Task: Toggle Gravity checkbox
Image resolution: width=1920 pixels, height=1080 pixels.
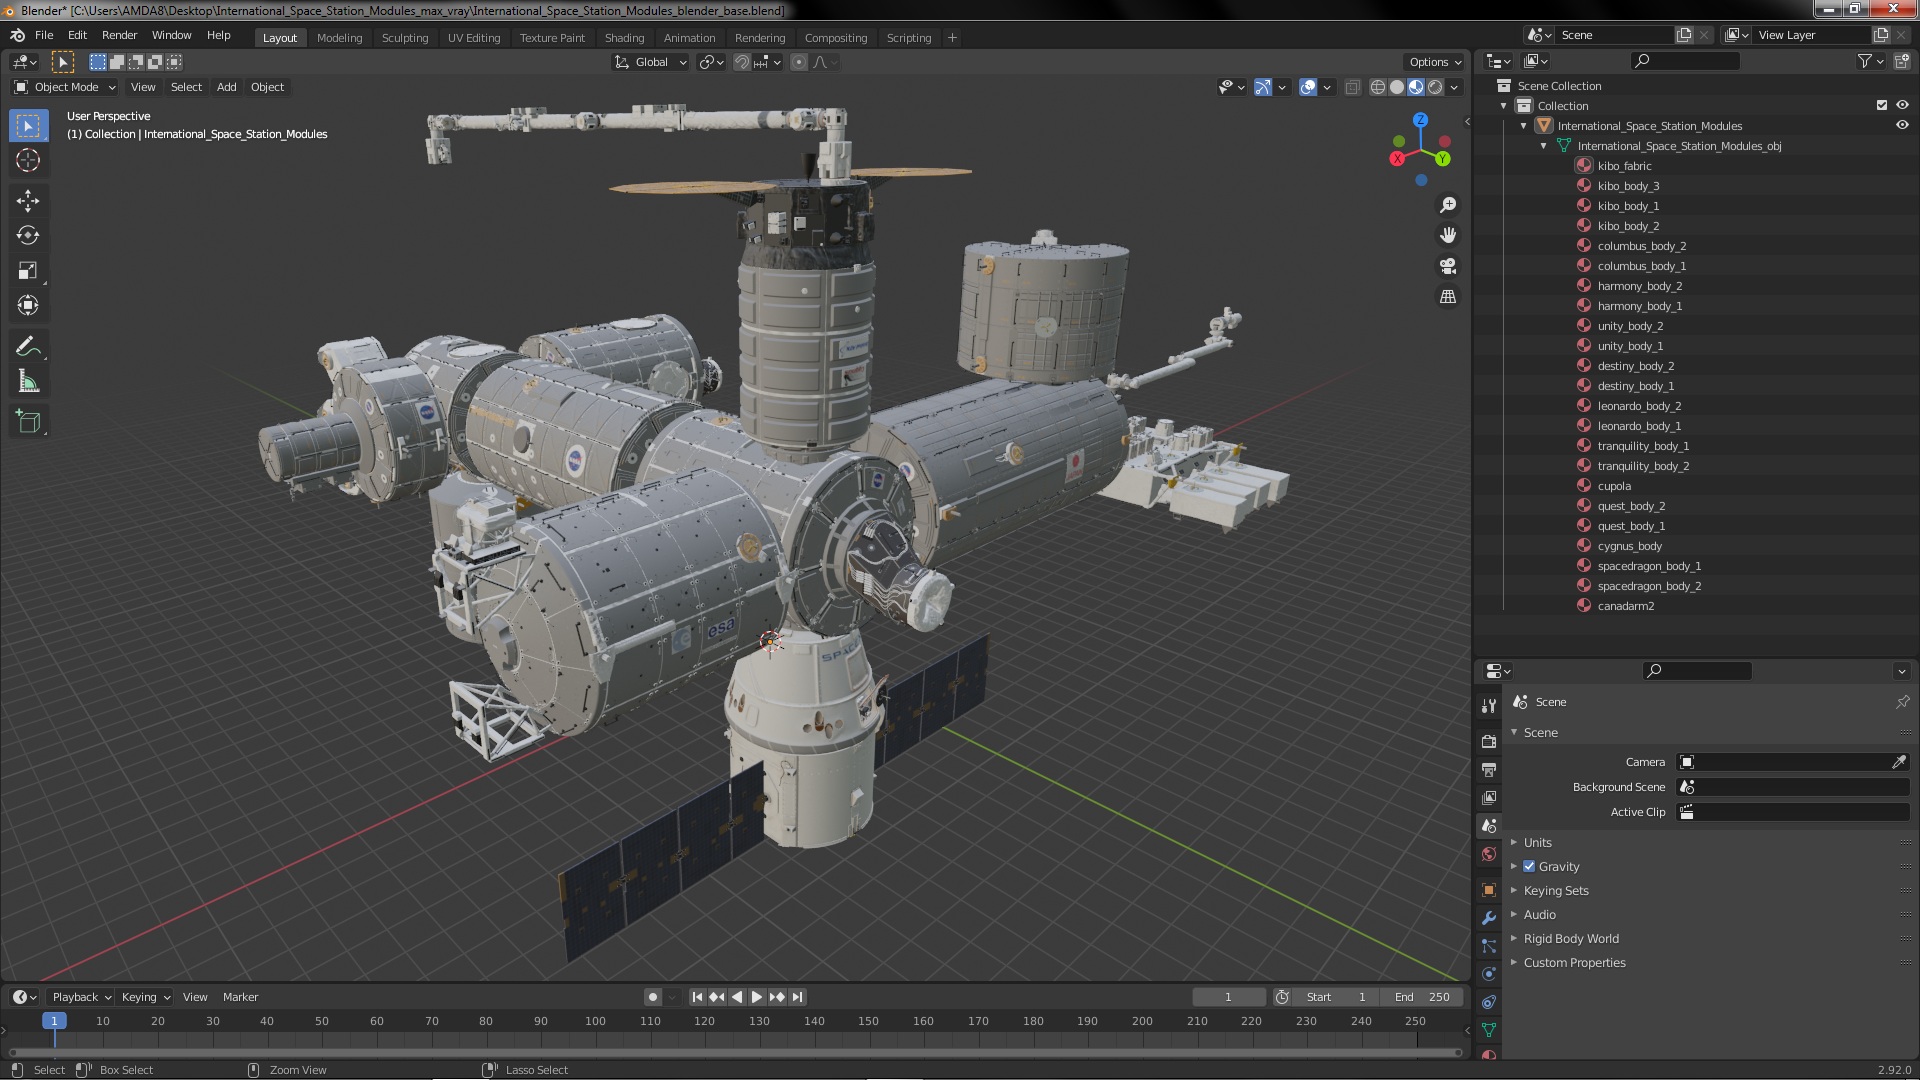Action: (1529, 866)
